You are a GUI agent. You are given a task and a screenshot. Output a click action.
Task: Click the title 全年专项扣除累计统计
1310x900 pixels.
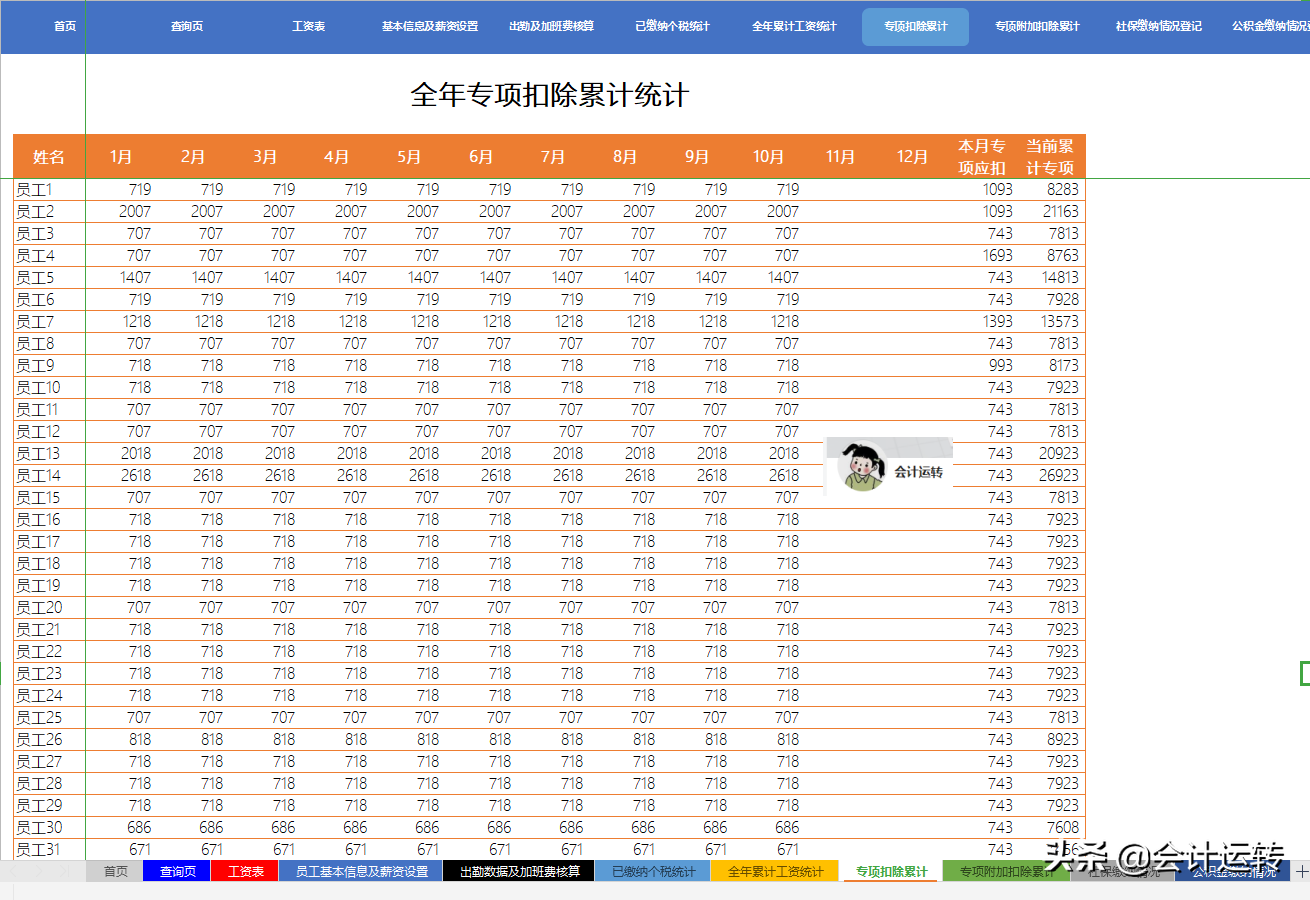(550, 96)
